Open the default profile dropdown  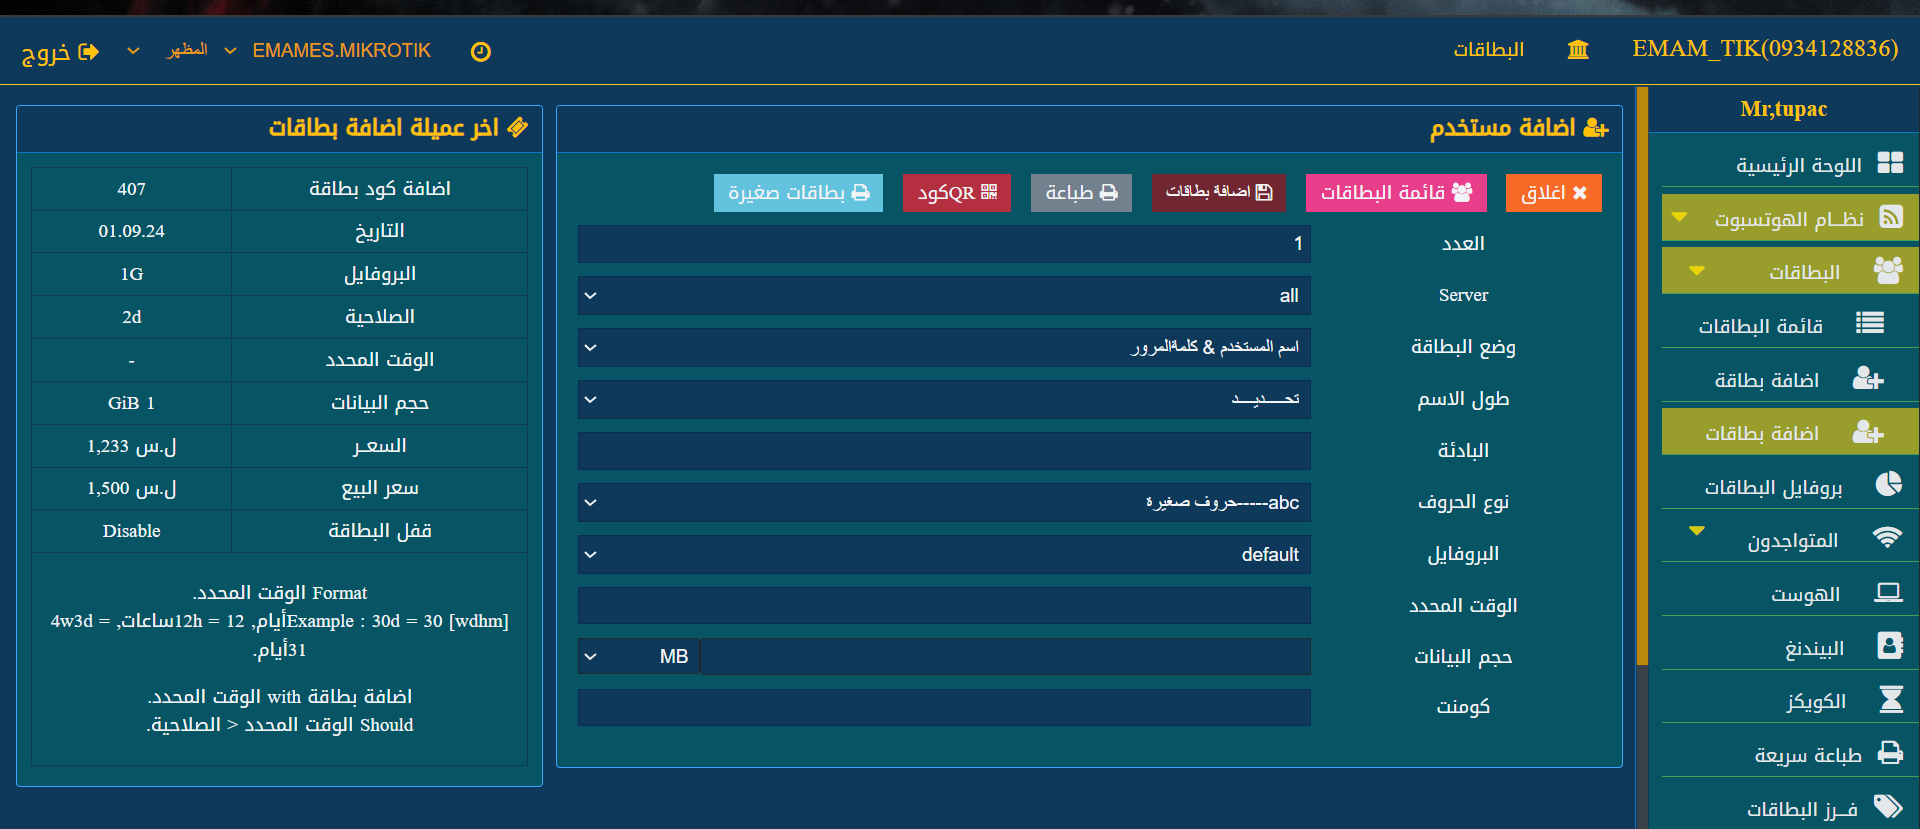pyautogui.click(x=943, y=555)
